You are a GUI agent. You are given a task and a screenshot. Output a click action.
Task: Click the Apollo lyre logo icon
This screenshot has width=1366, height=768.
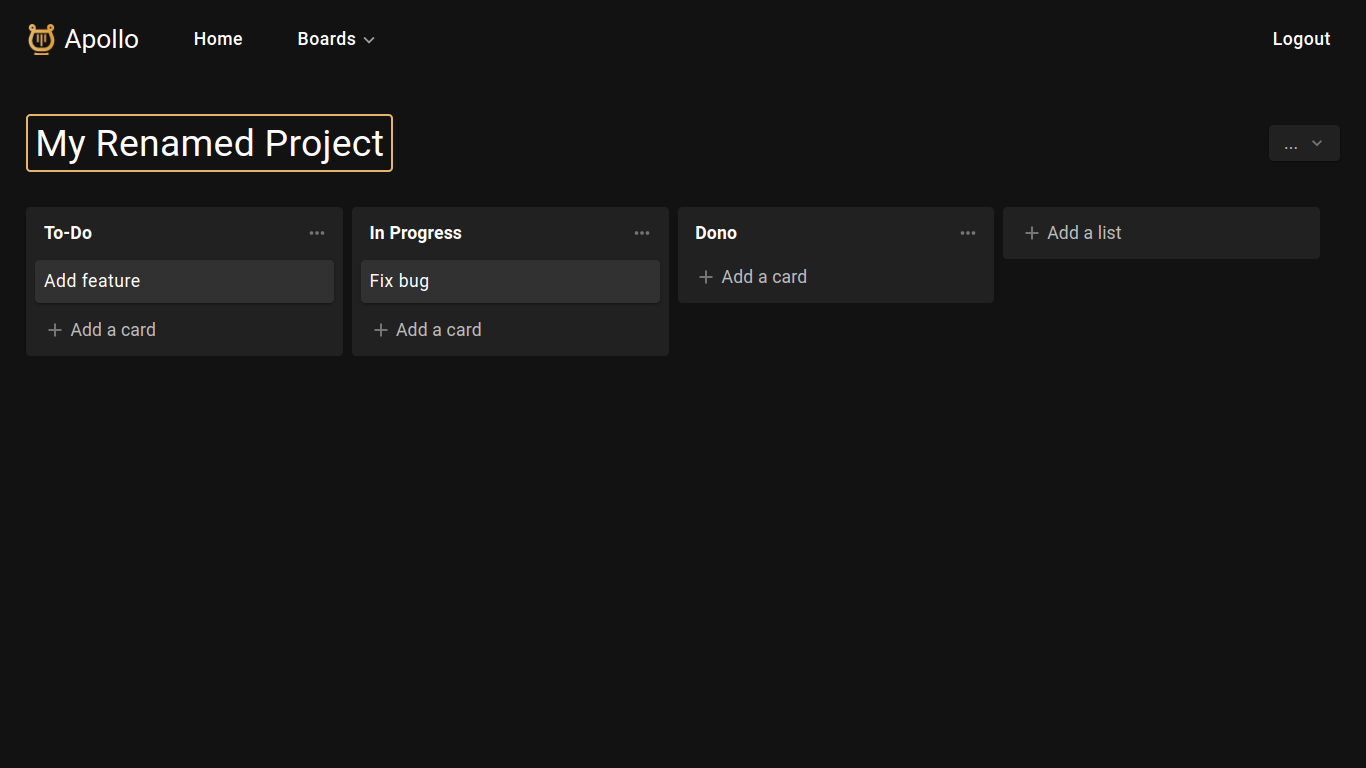click(41, 39)
